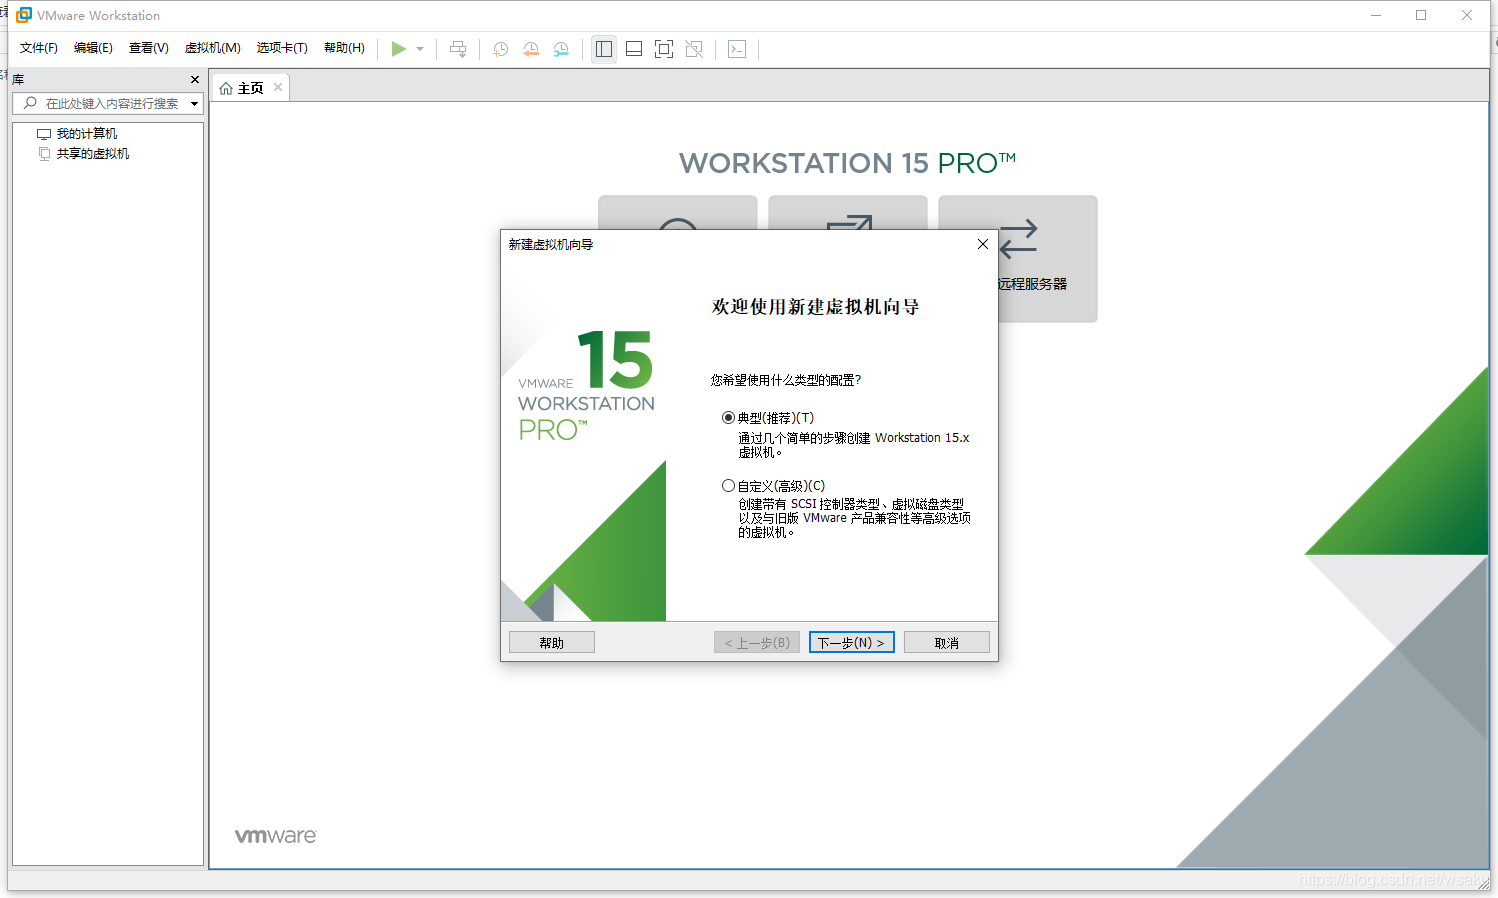Image resolution: width=1498 pixels, height=898 pixels.
Task: Open the 帮助(H) menu
Action: pos(344,48)
